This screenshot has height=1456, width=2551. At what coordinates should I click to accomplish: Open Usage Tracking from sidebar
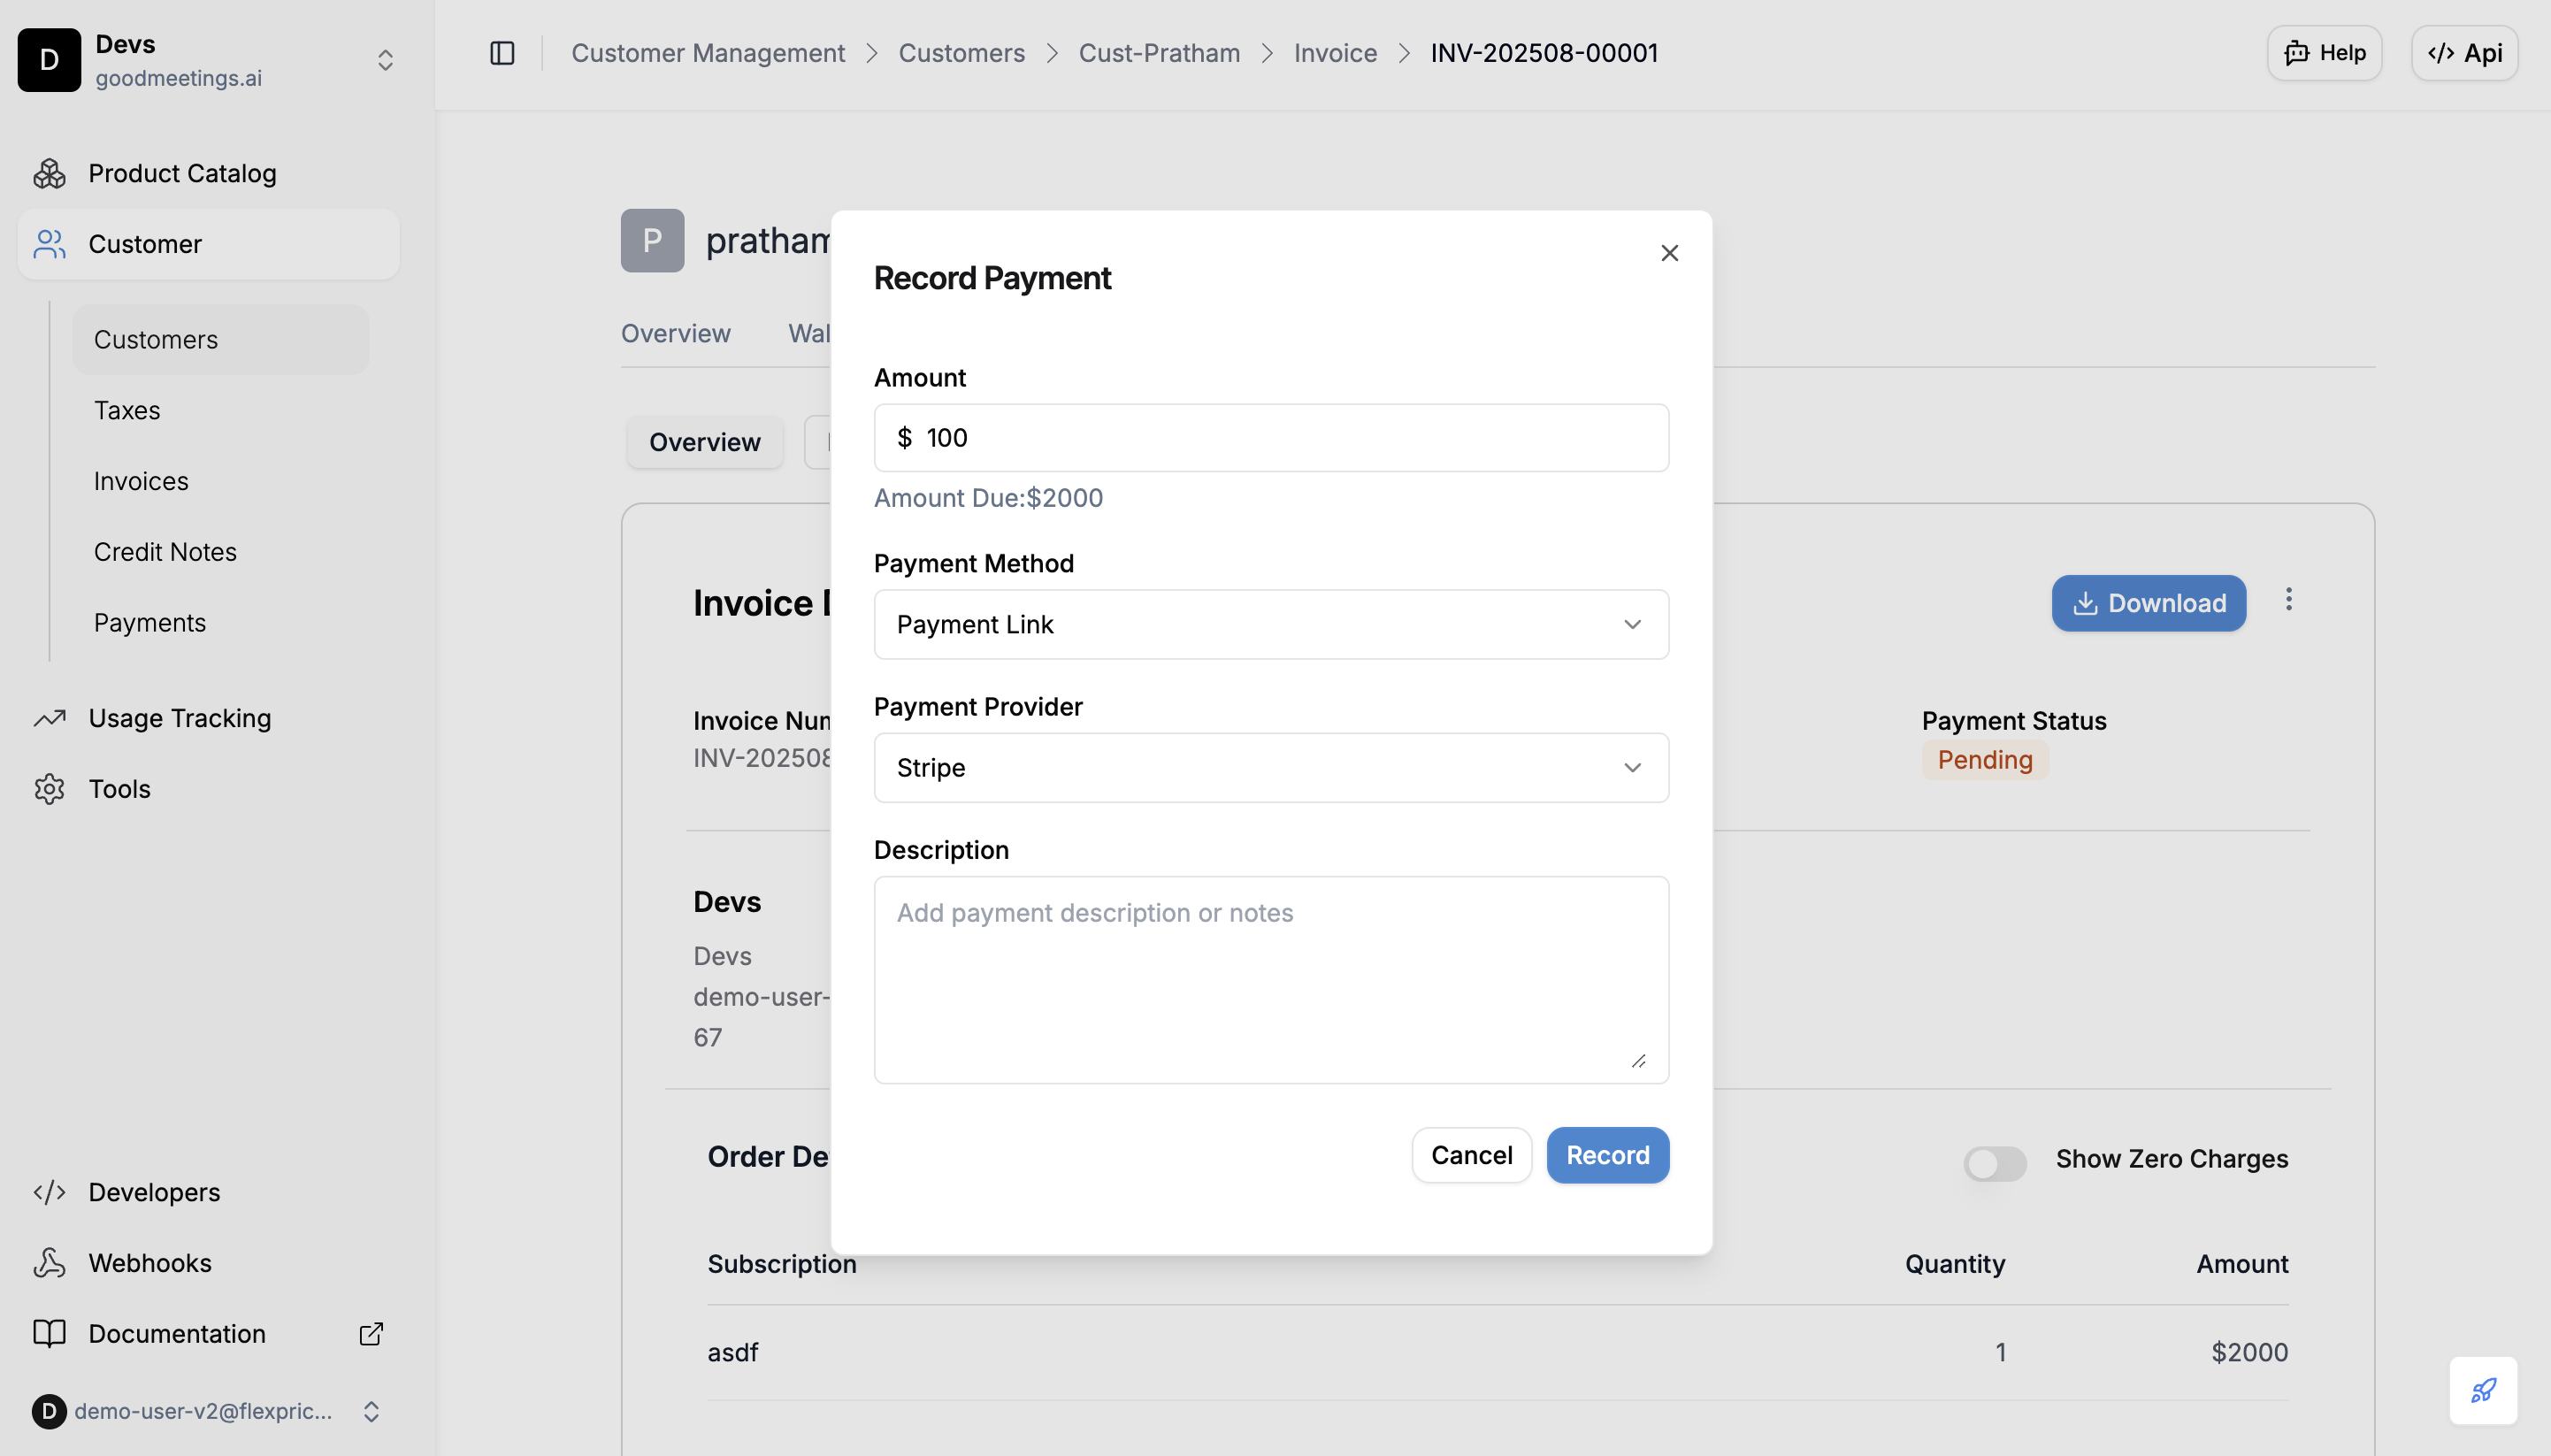(179, 718)
